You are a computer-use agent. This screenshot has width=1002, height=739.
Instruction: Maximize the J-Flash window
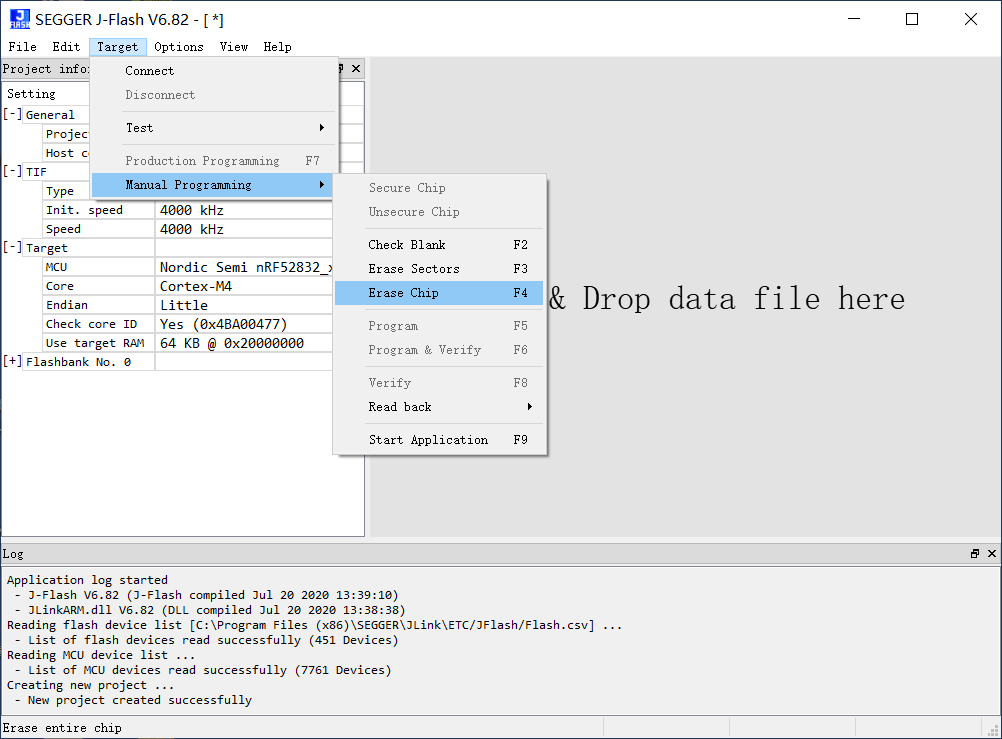(912, 19)
